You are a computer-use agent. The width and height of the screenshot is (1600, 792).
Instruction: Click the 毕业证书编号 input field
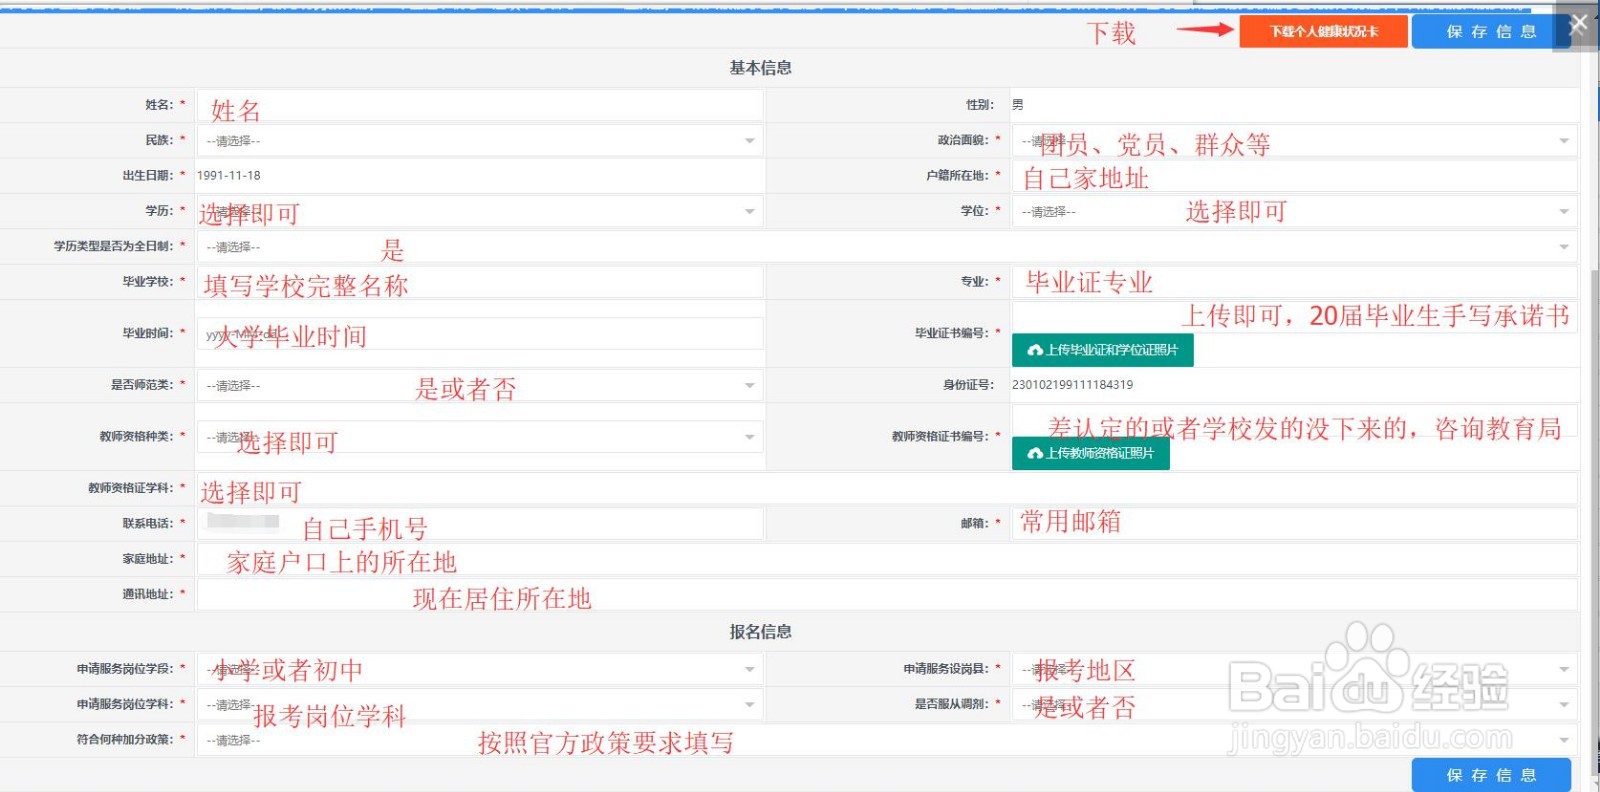click(1295, 317)
